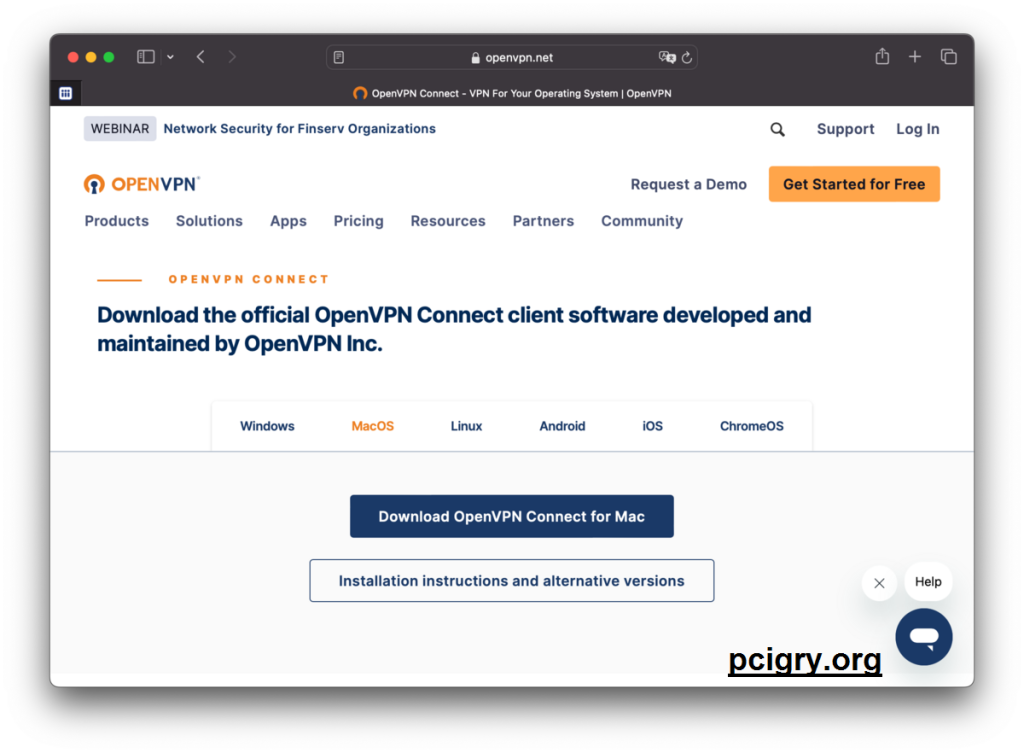The height and width of the screenshot is (753, 1024).
Task: Open the Share icon in Safari toolbar
Action: point(882,56)
